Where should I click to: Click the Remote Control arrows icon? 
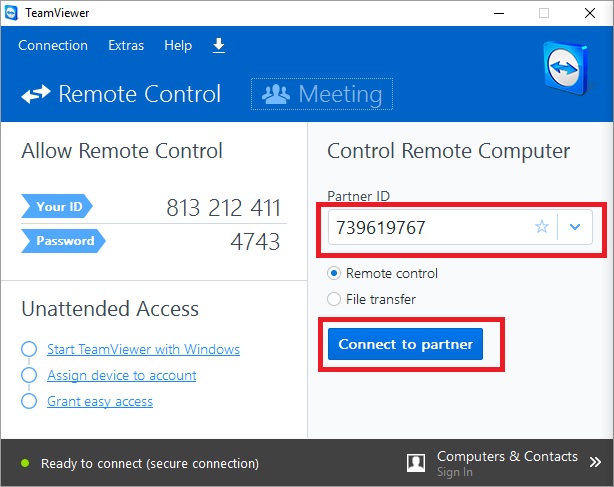36,95
